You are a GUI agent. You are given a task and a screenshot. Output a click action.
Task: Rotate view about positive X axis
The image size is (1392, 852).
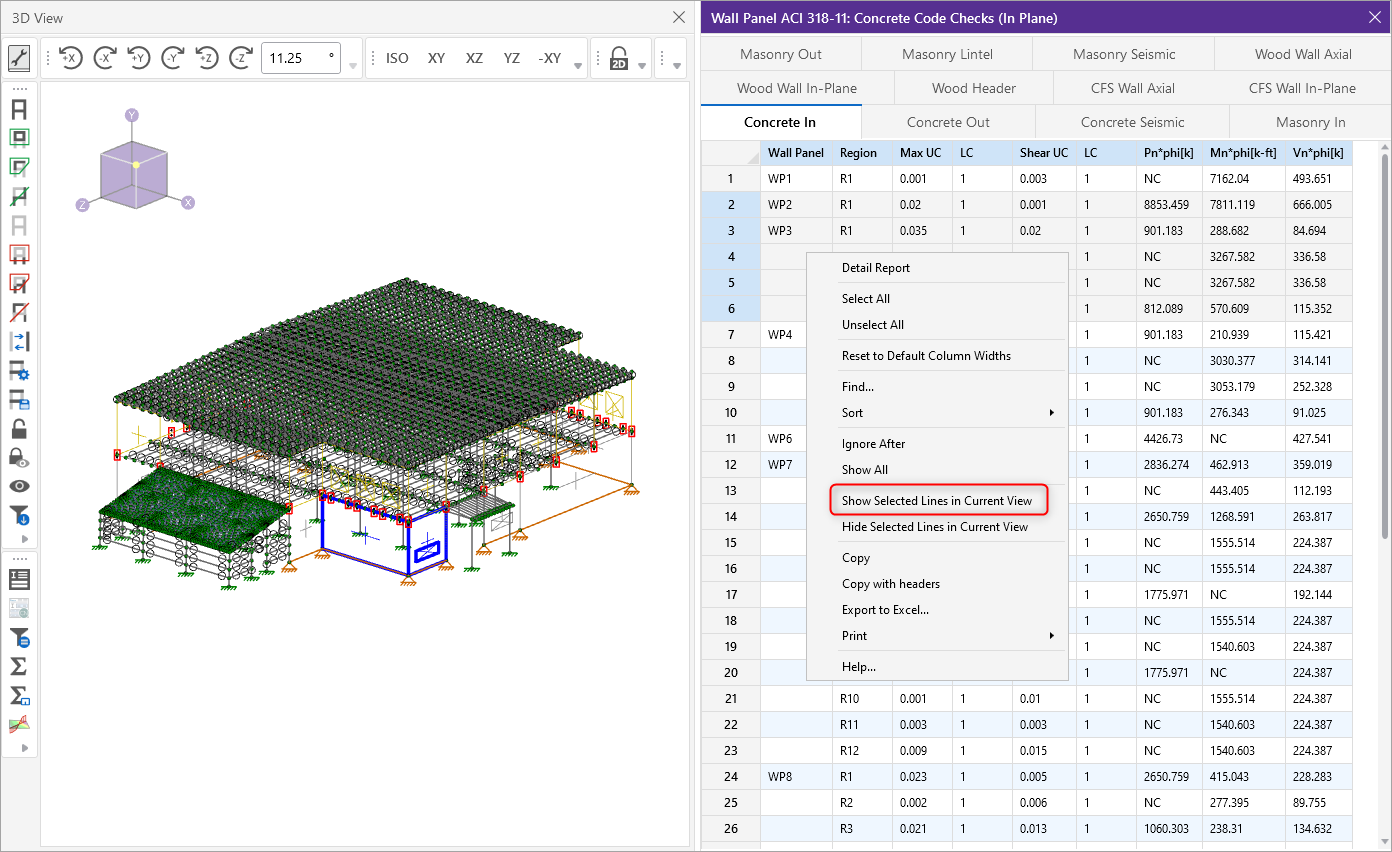click(70, 58)
